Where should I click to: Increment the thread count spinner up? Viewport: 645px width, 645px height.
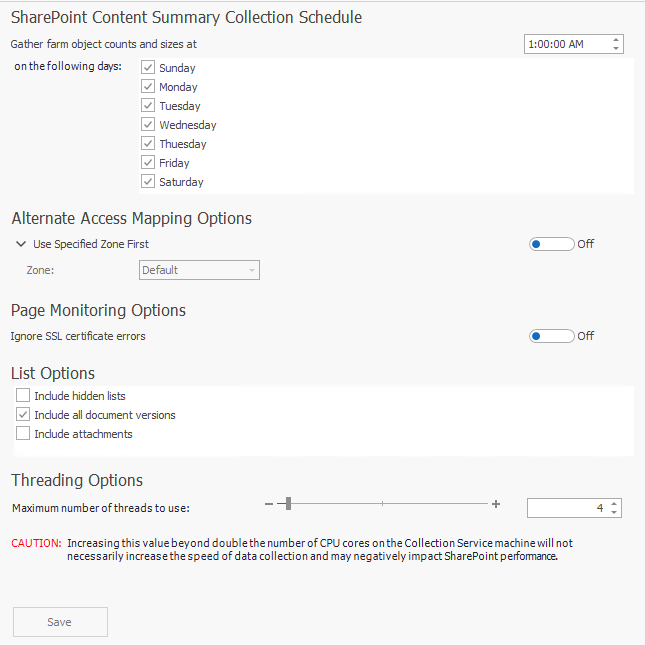click(x=614, y=503)
